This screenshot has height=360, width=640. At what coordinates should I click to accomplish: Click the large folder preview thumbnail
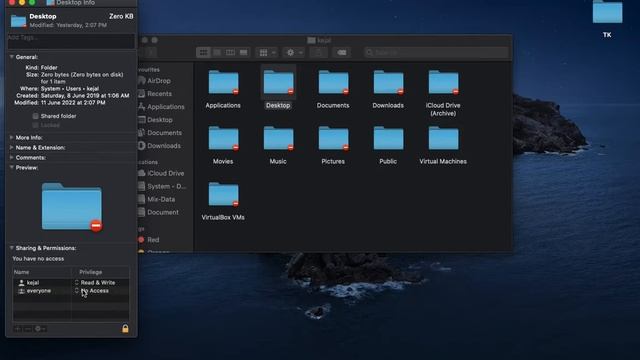coord(72,207)
